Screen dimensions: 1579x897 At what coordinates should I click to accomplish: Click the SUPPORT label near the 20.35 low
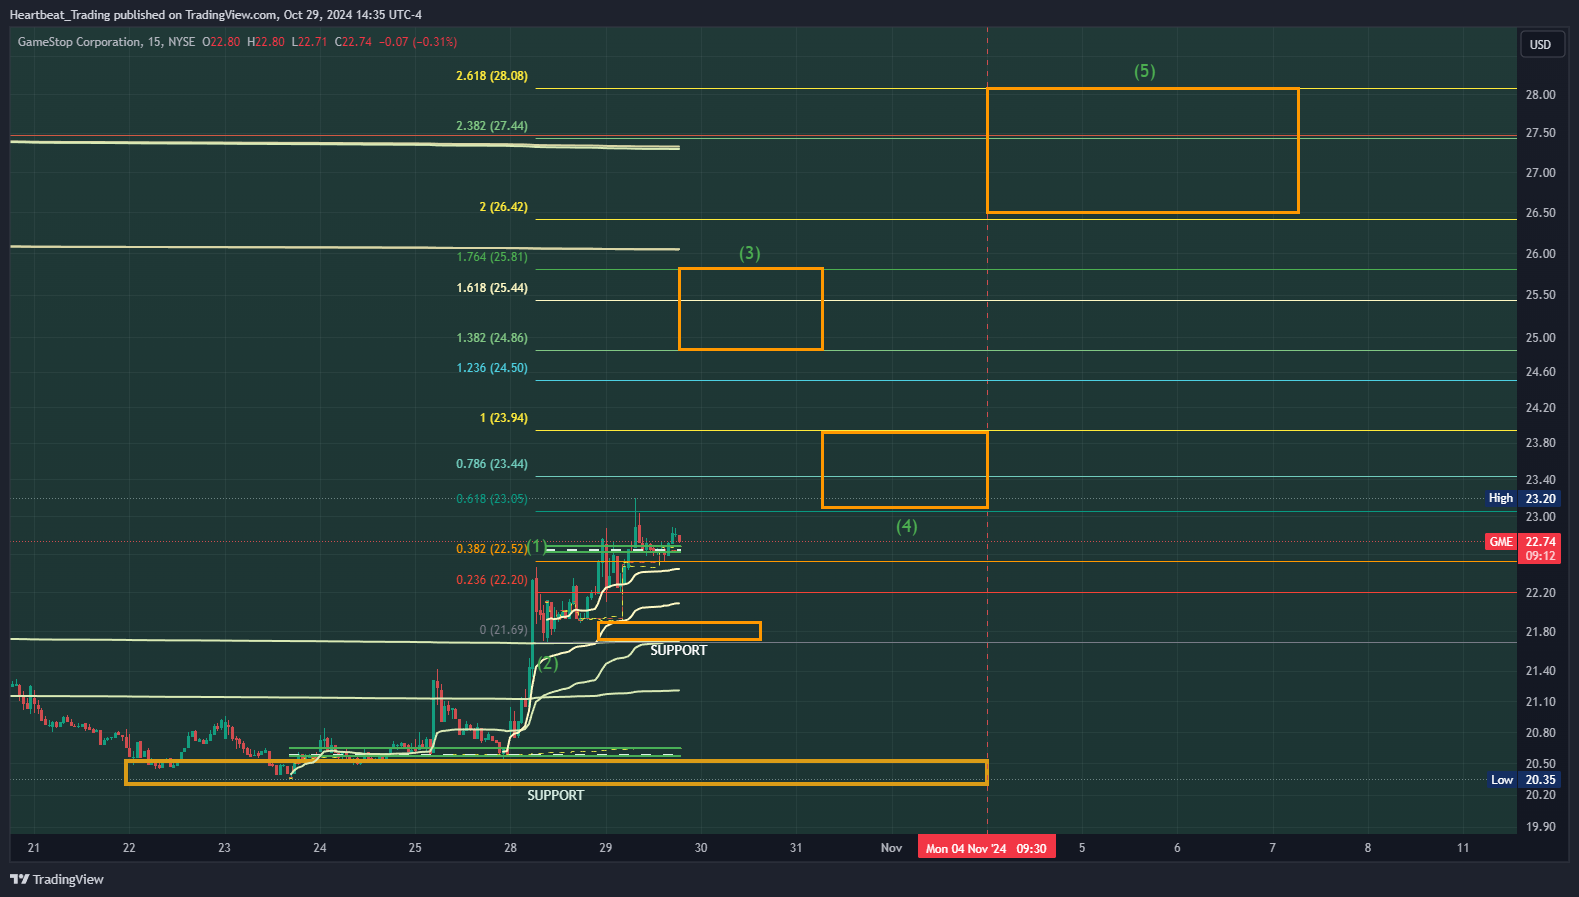click(556, 795)
